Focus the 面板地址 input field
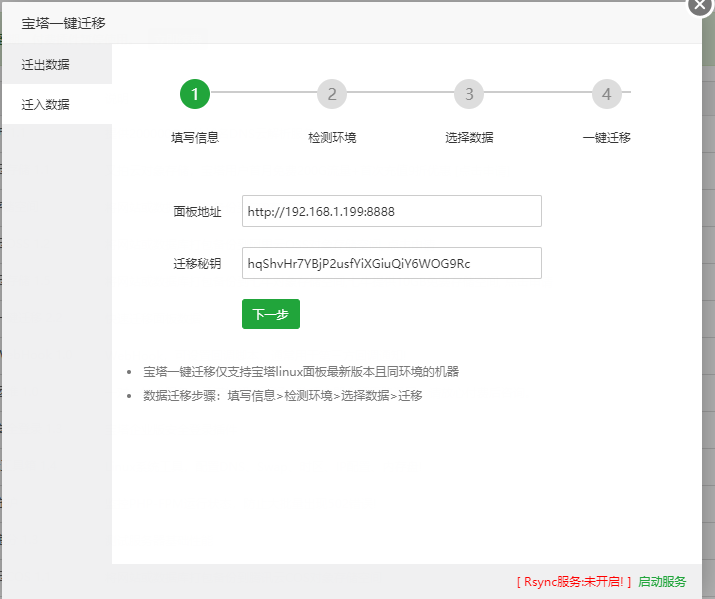The width and height of the screenshot is (715, 599). click(392, 211)
